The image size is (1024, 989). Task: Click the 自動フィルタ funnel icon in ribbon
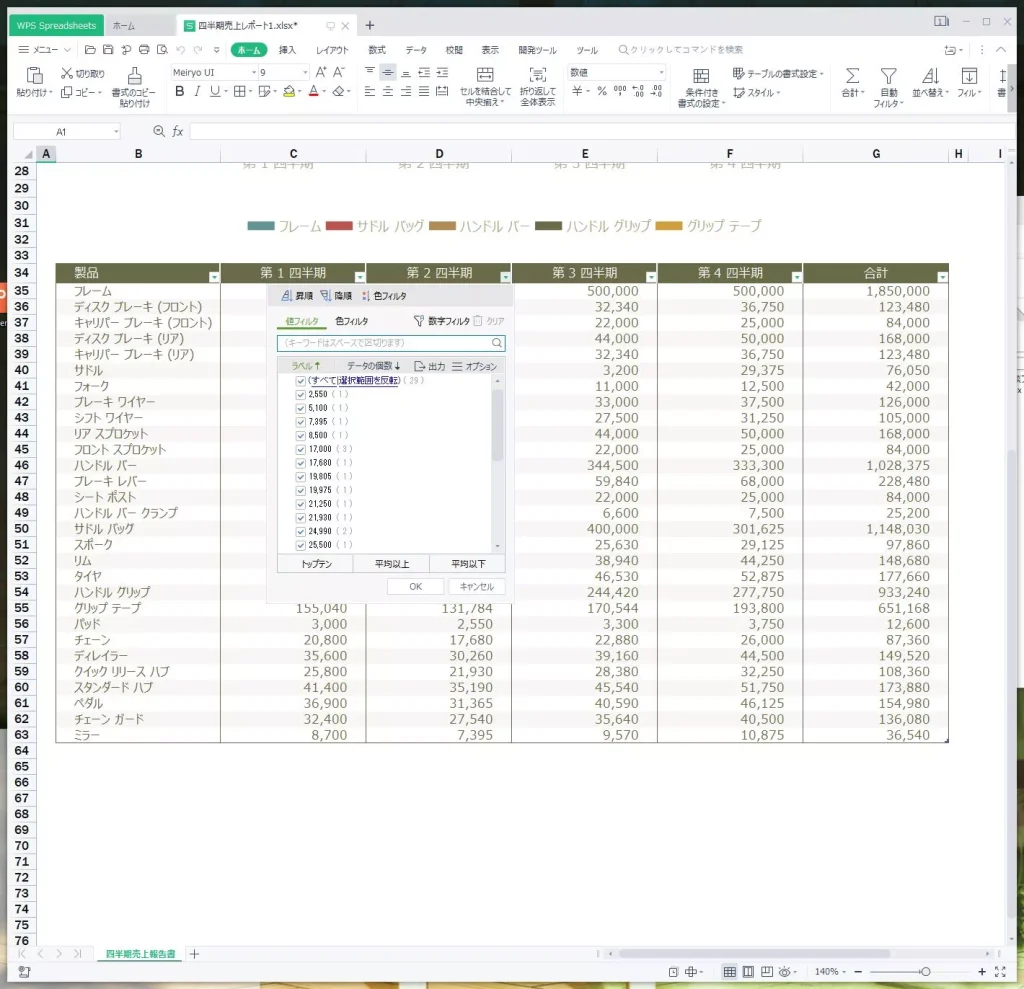pyautogui.click(x=887, y=76)
